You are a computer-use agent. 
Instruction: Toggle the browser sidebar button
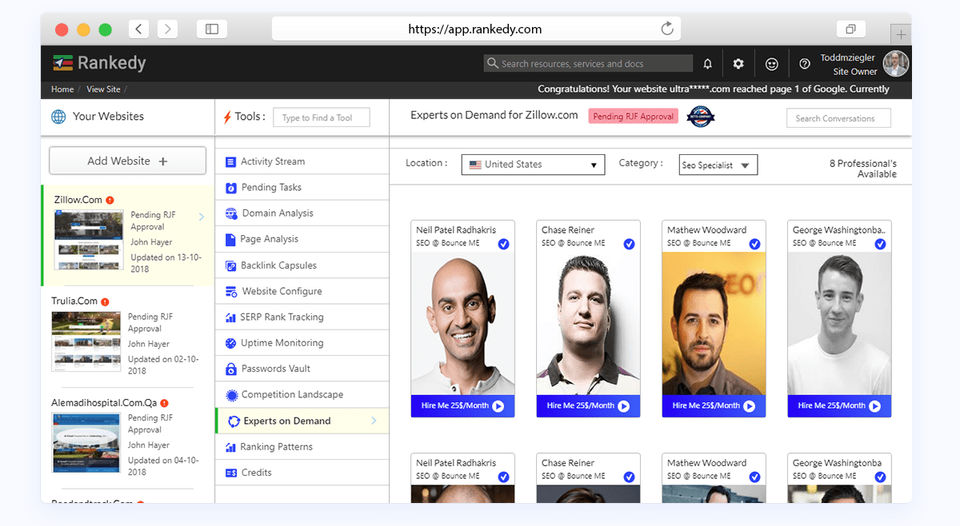(x=212, y=29)
